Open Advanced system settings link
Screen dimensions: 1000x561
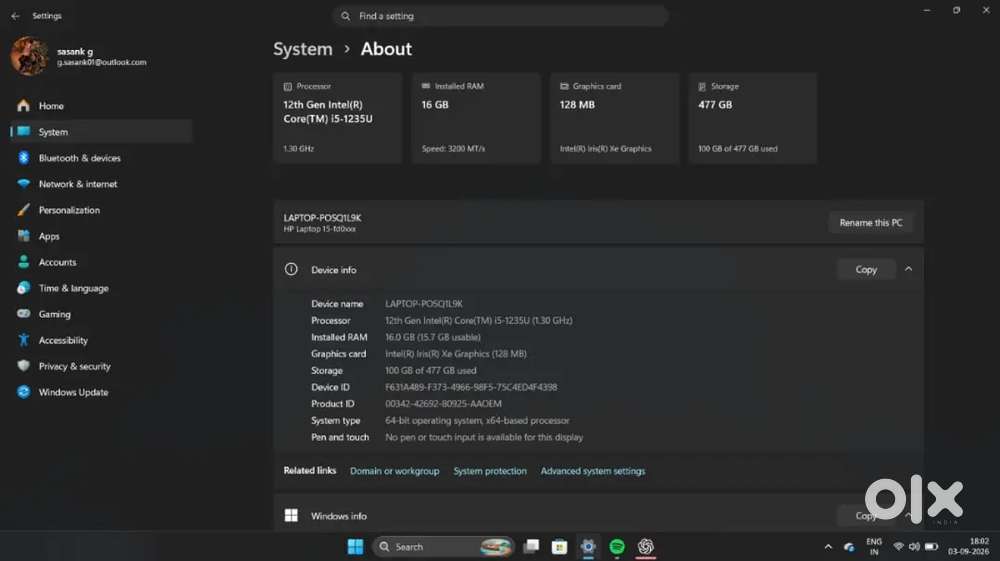pos(592,471)
